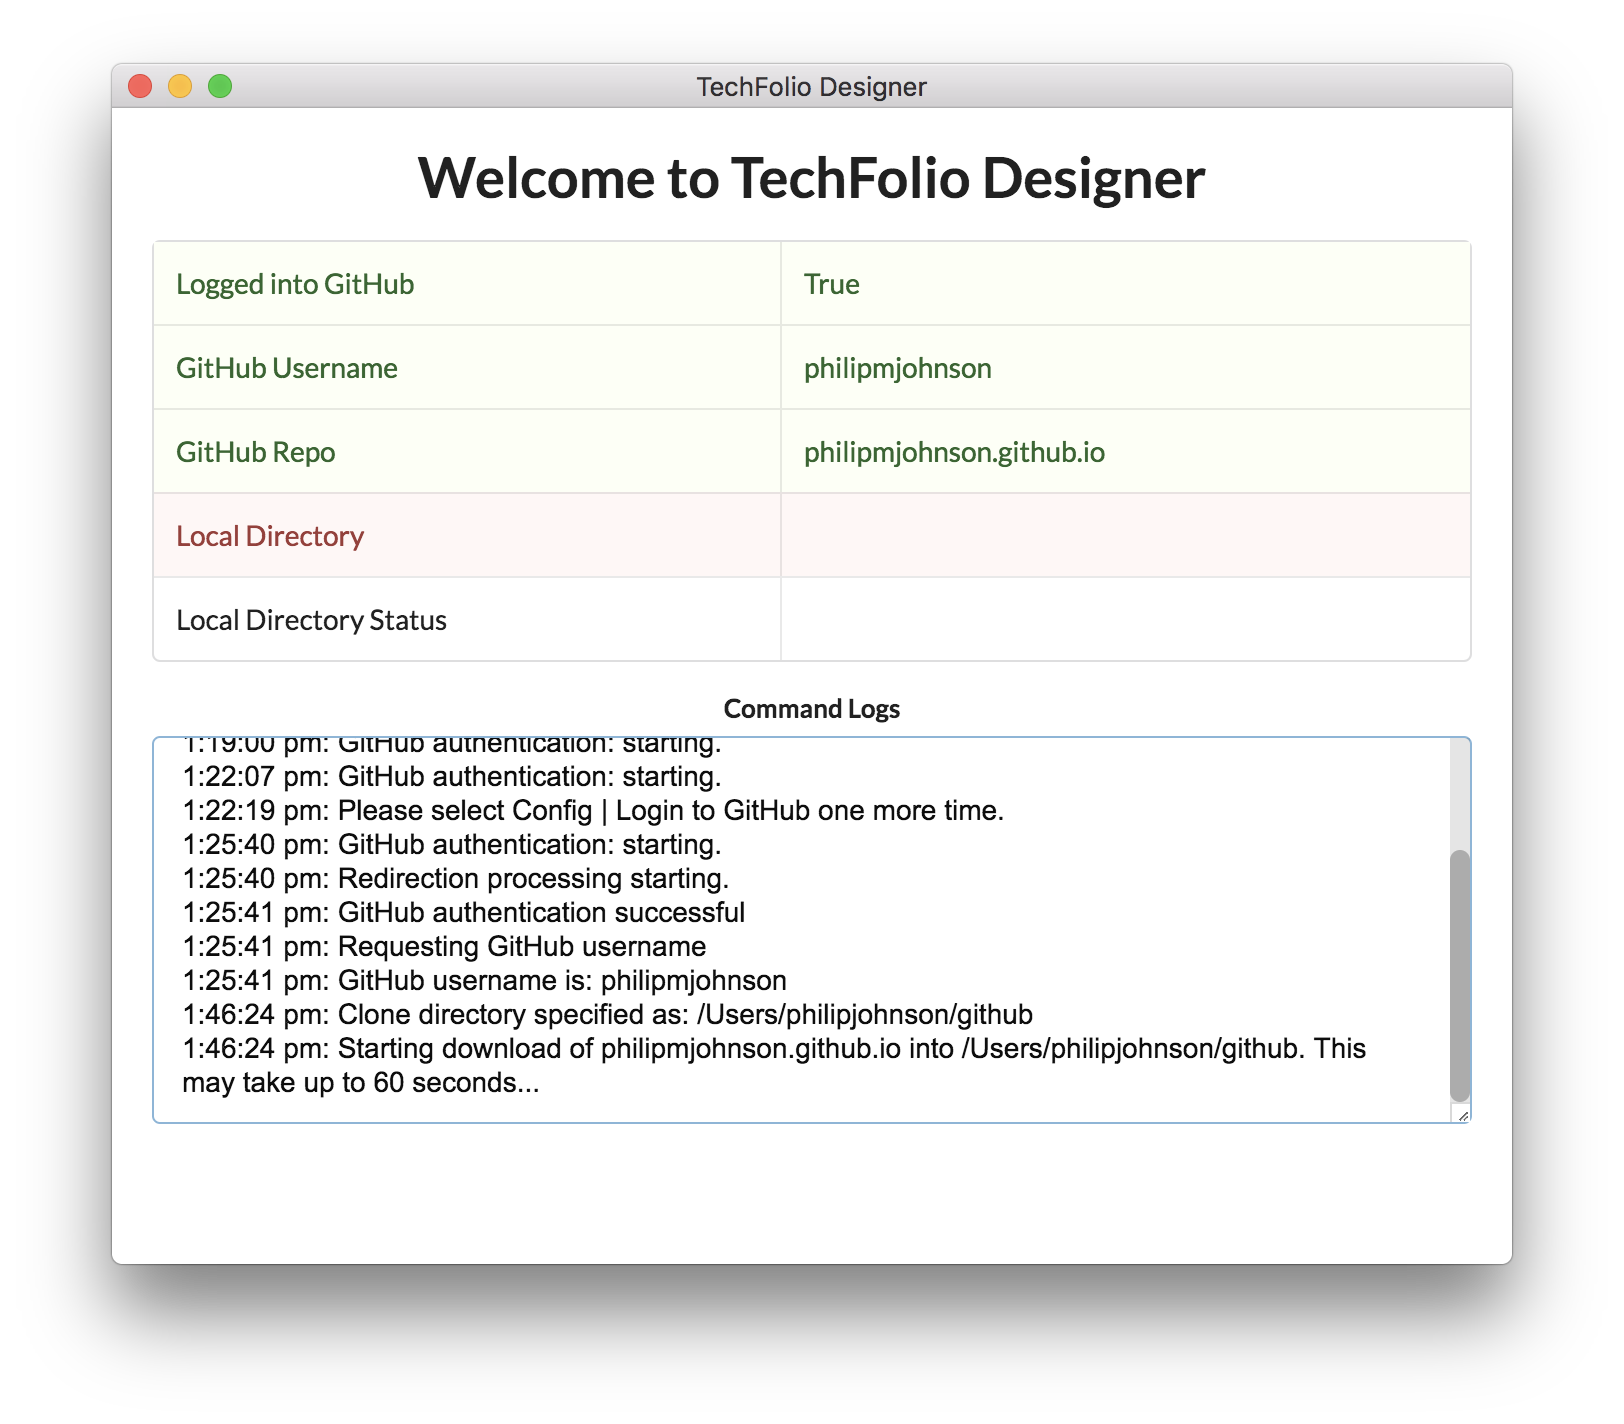Click the resize grip of the logs panel
Image resolution: width=1624 pixels, height=1424 pixels.
[x=1462, y=1116]
